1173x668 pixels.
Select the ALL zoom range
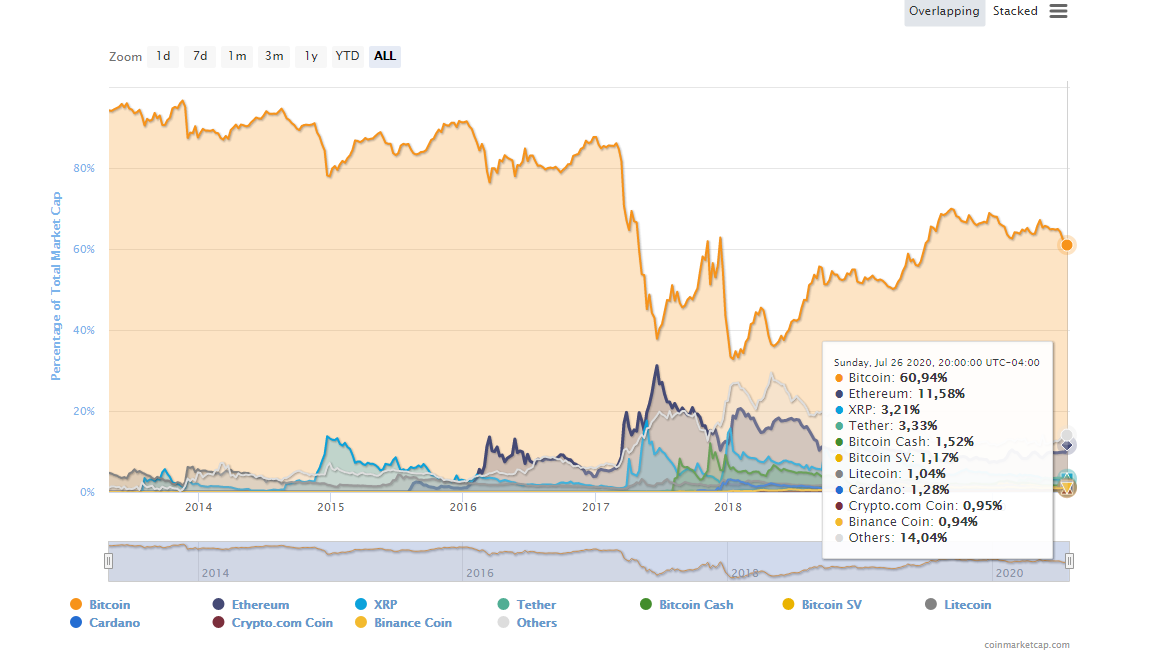tap(385, 56)
